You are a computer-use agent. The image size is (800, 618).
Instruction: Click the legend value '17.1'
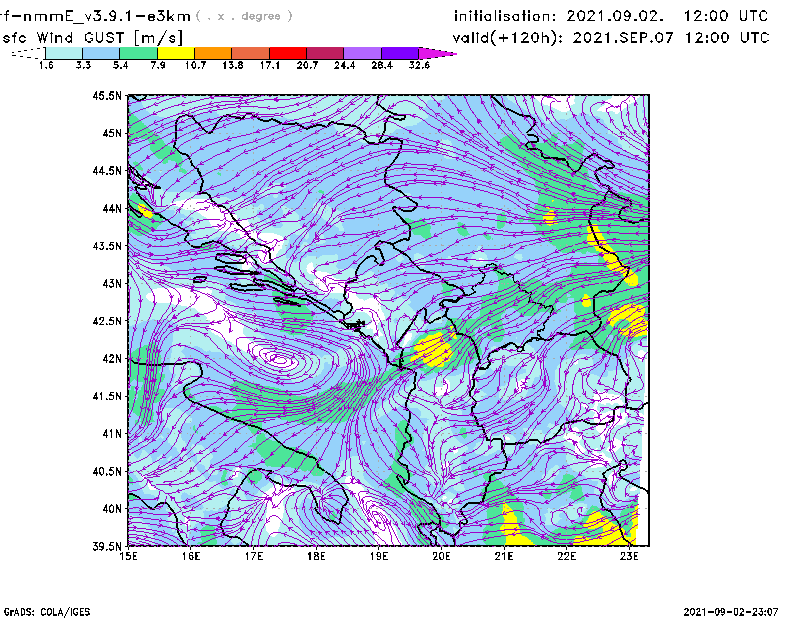click(270, 65)
